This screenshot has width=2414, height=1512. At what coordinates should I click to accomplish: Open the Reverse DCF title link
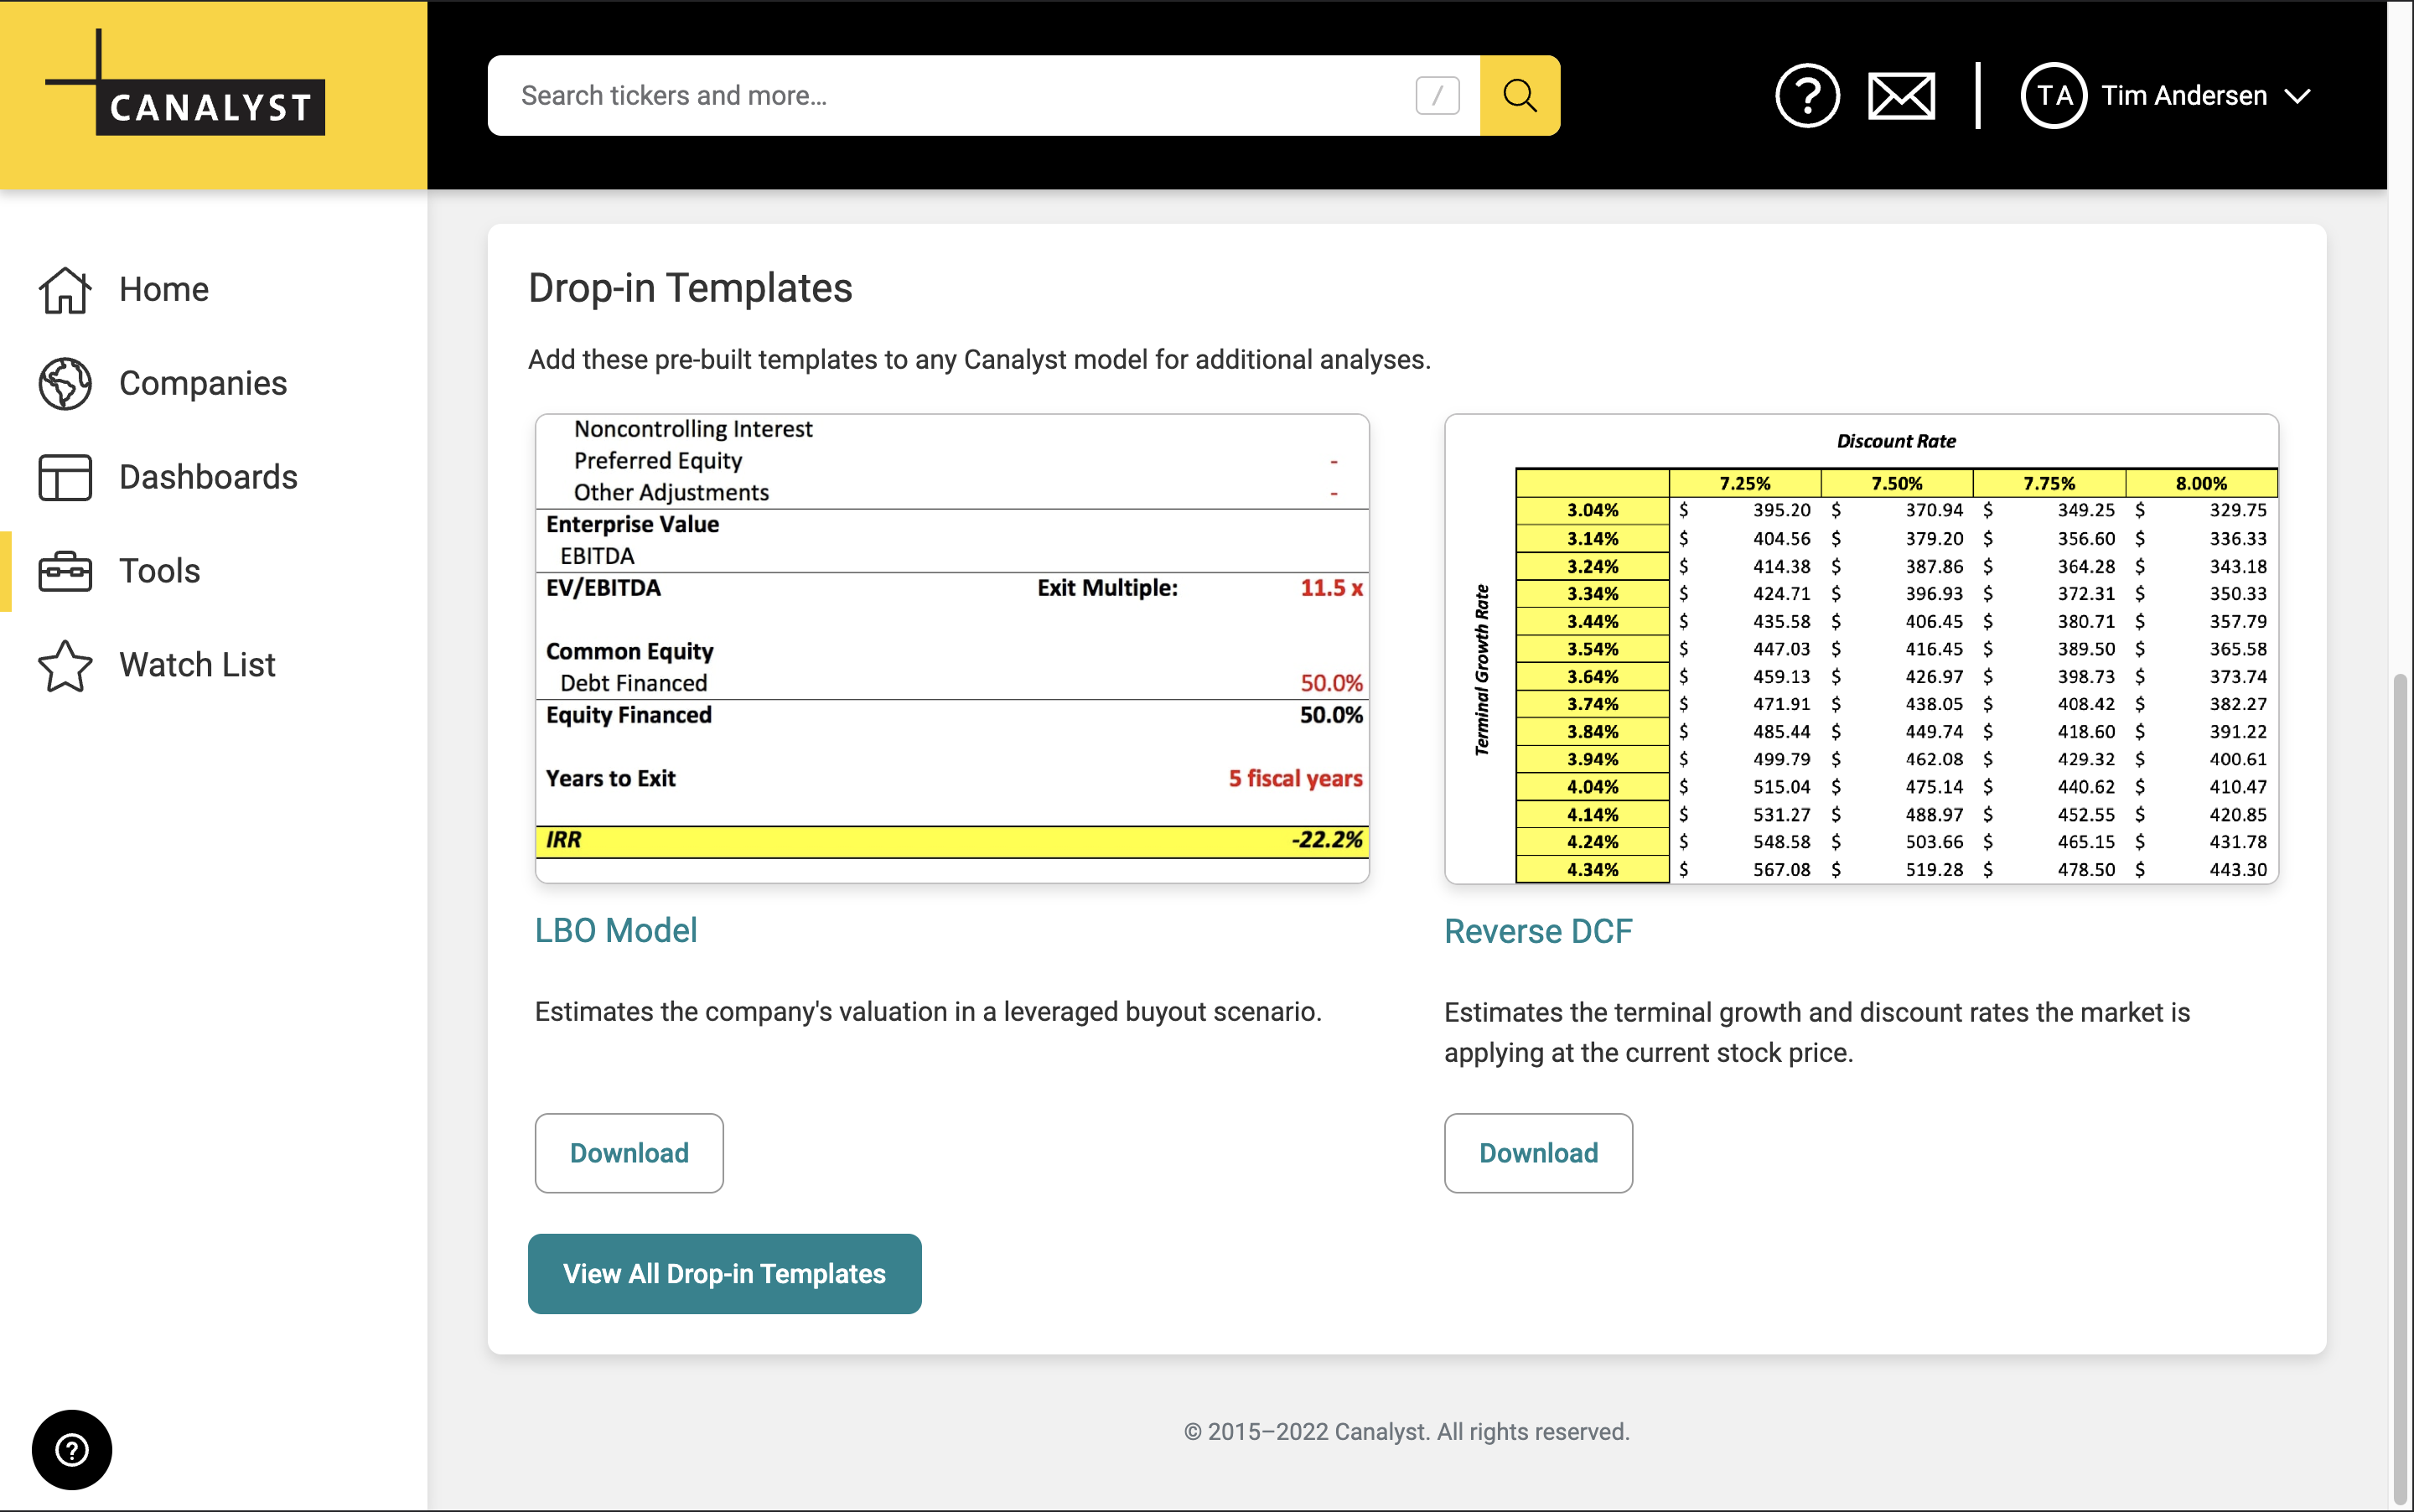tap(1538, 931)
